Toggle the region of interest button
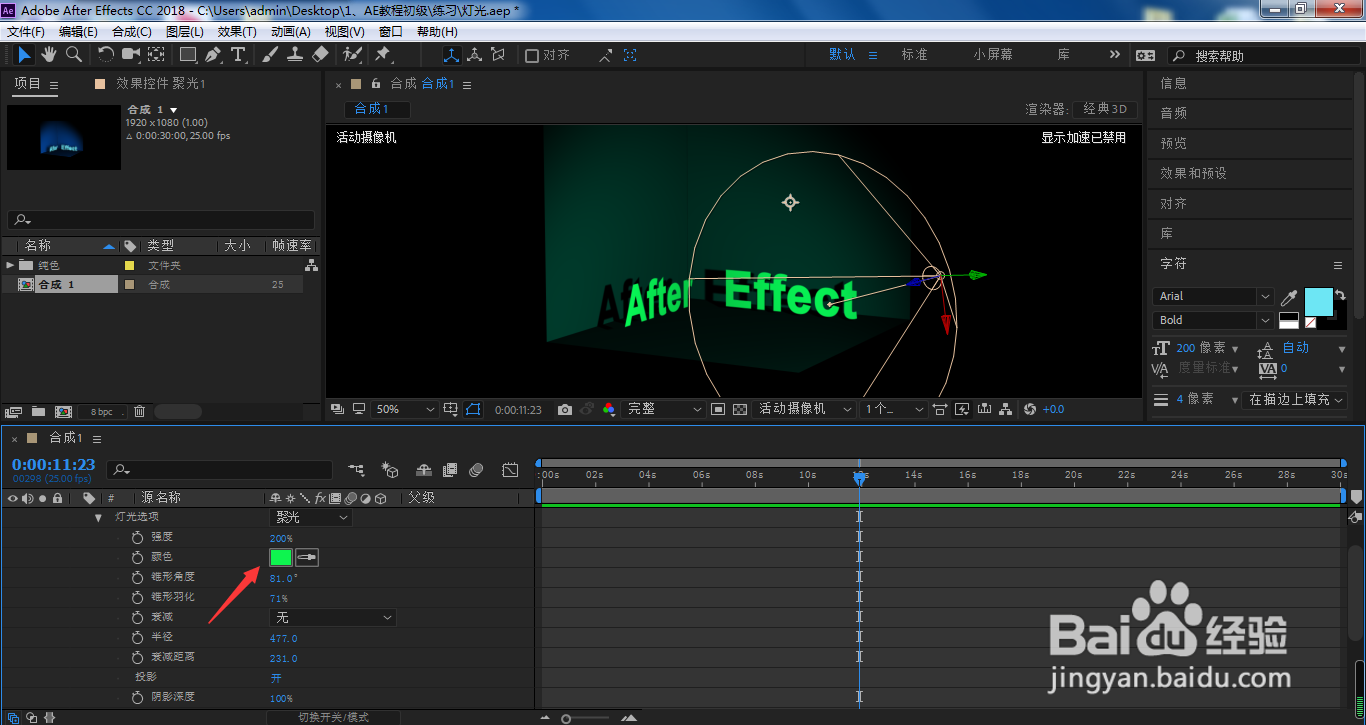Viewport: 1366px width, 725px height. (x=717, y=409)
